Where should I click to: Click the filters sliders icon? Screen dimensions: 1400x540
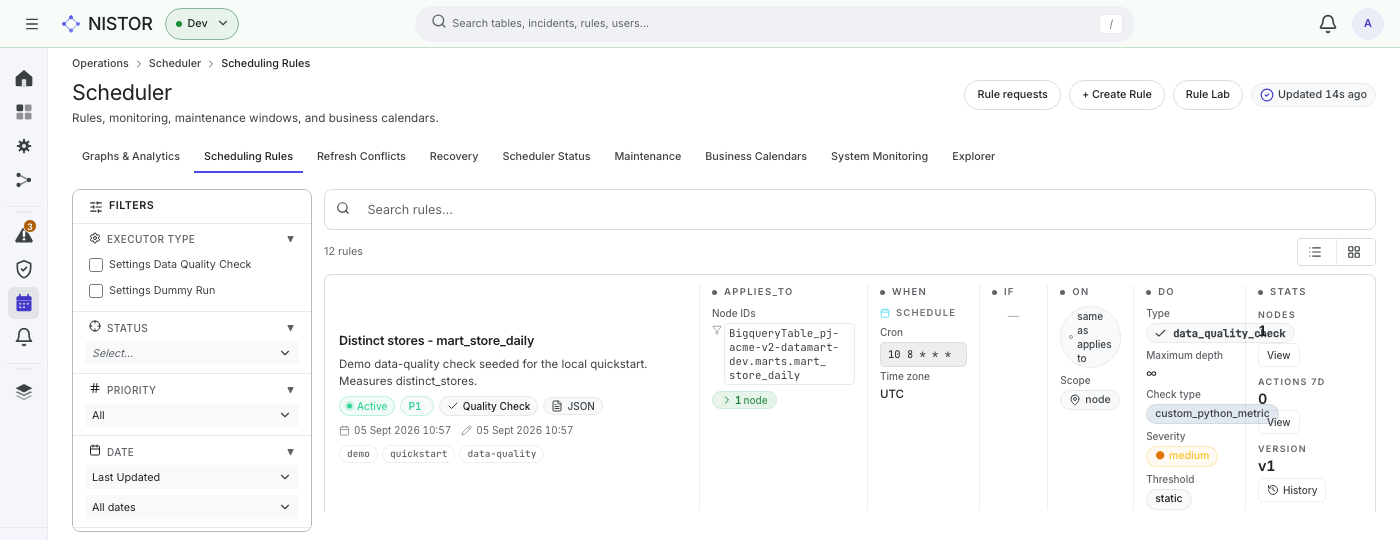point(96,206)
